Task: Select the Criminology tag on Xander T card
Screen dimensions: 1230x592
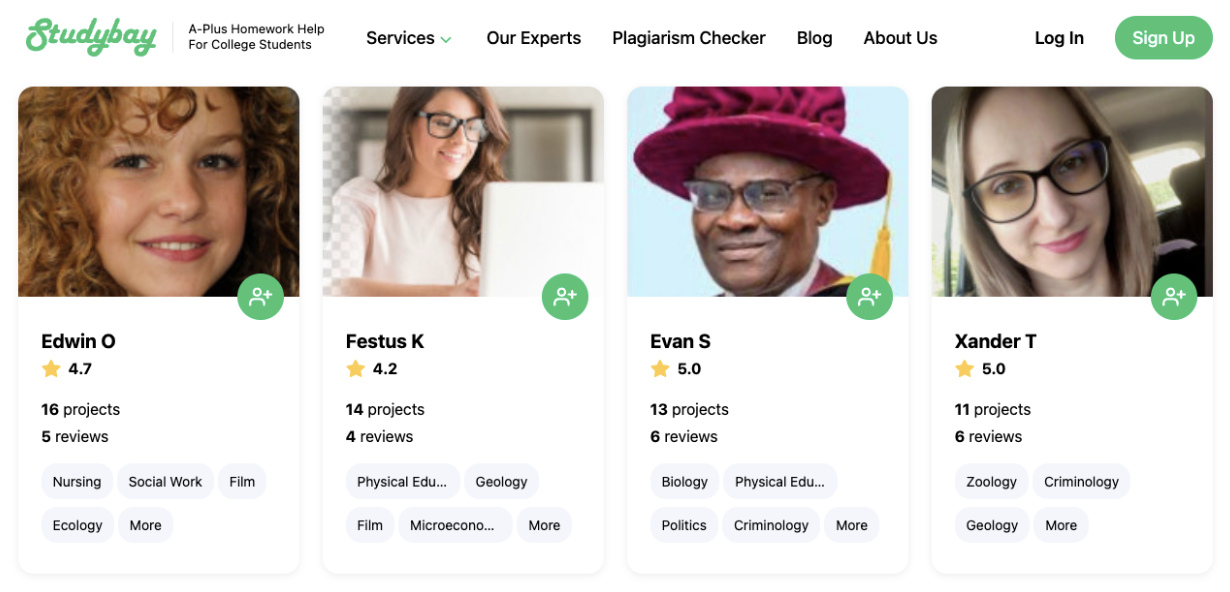Action: coord(1081,481)
